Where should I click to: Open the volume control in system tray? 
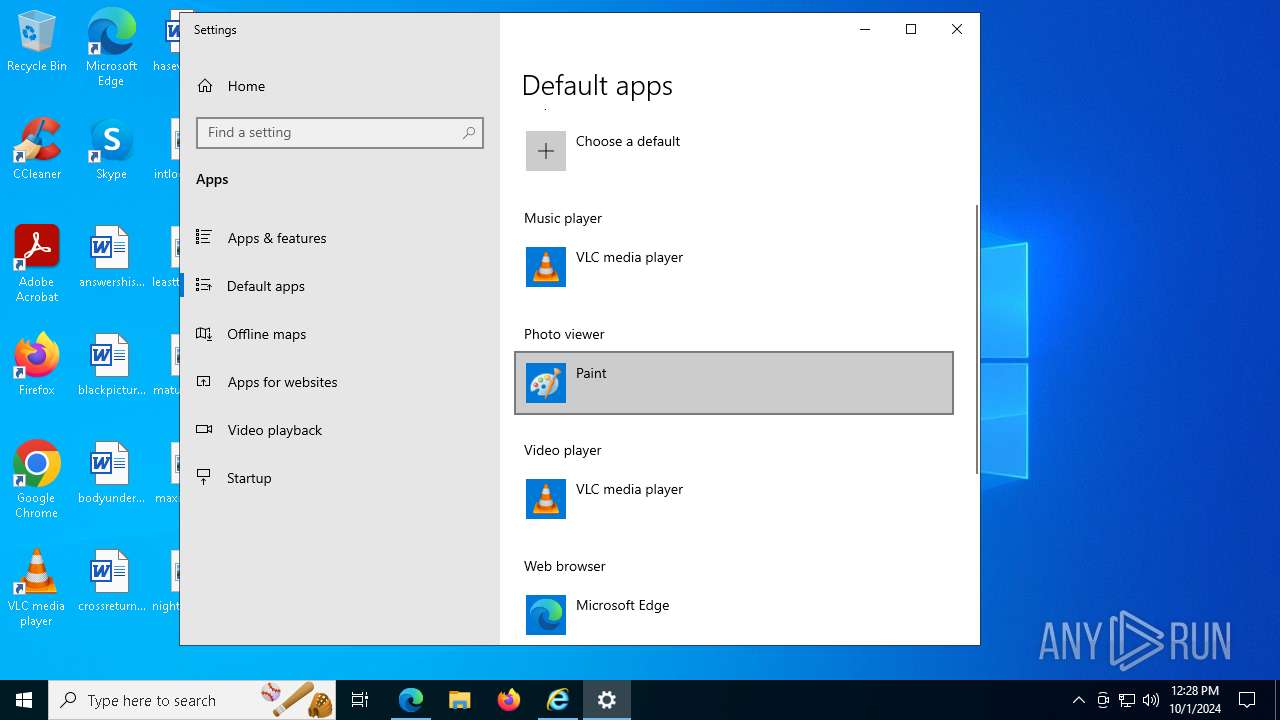click(1151, 700)
